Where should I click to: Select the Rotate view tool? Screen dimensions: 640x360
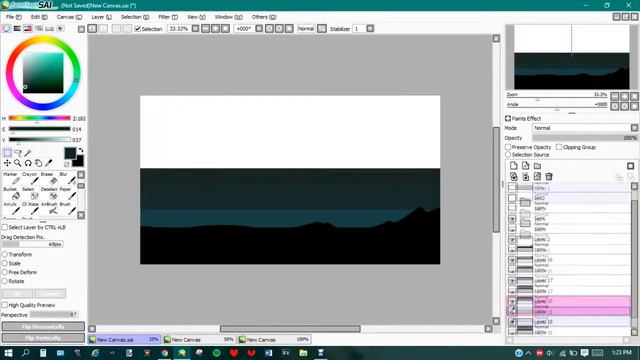[x=28, y=163]
